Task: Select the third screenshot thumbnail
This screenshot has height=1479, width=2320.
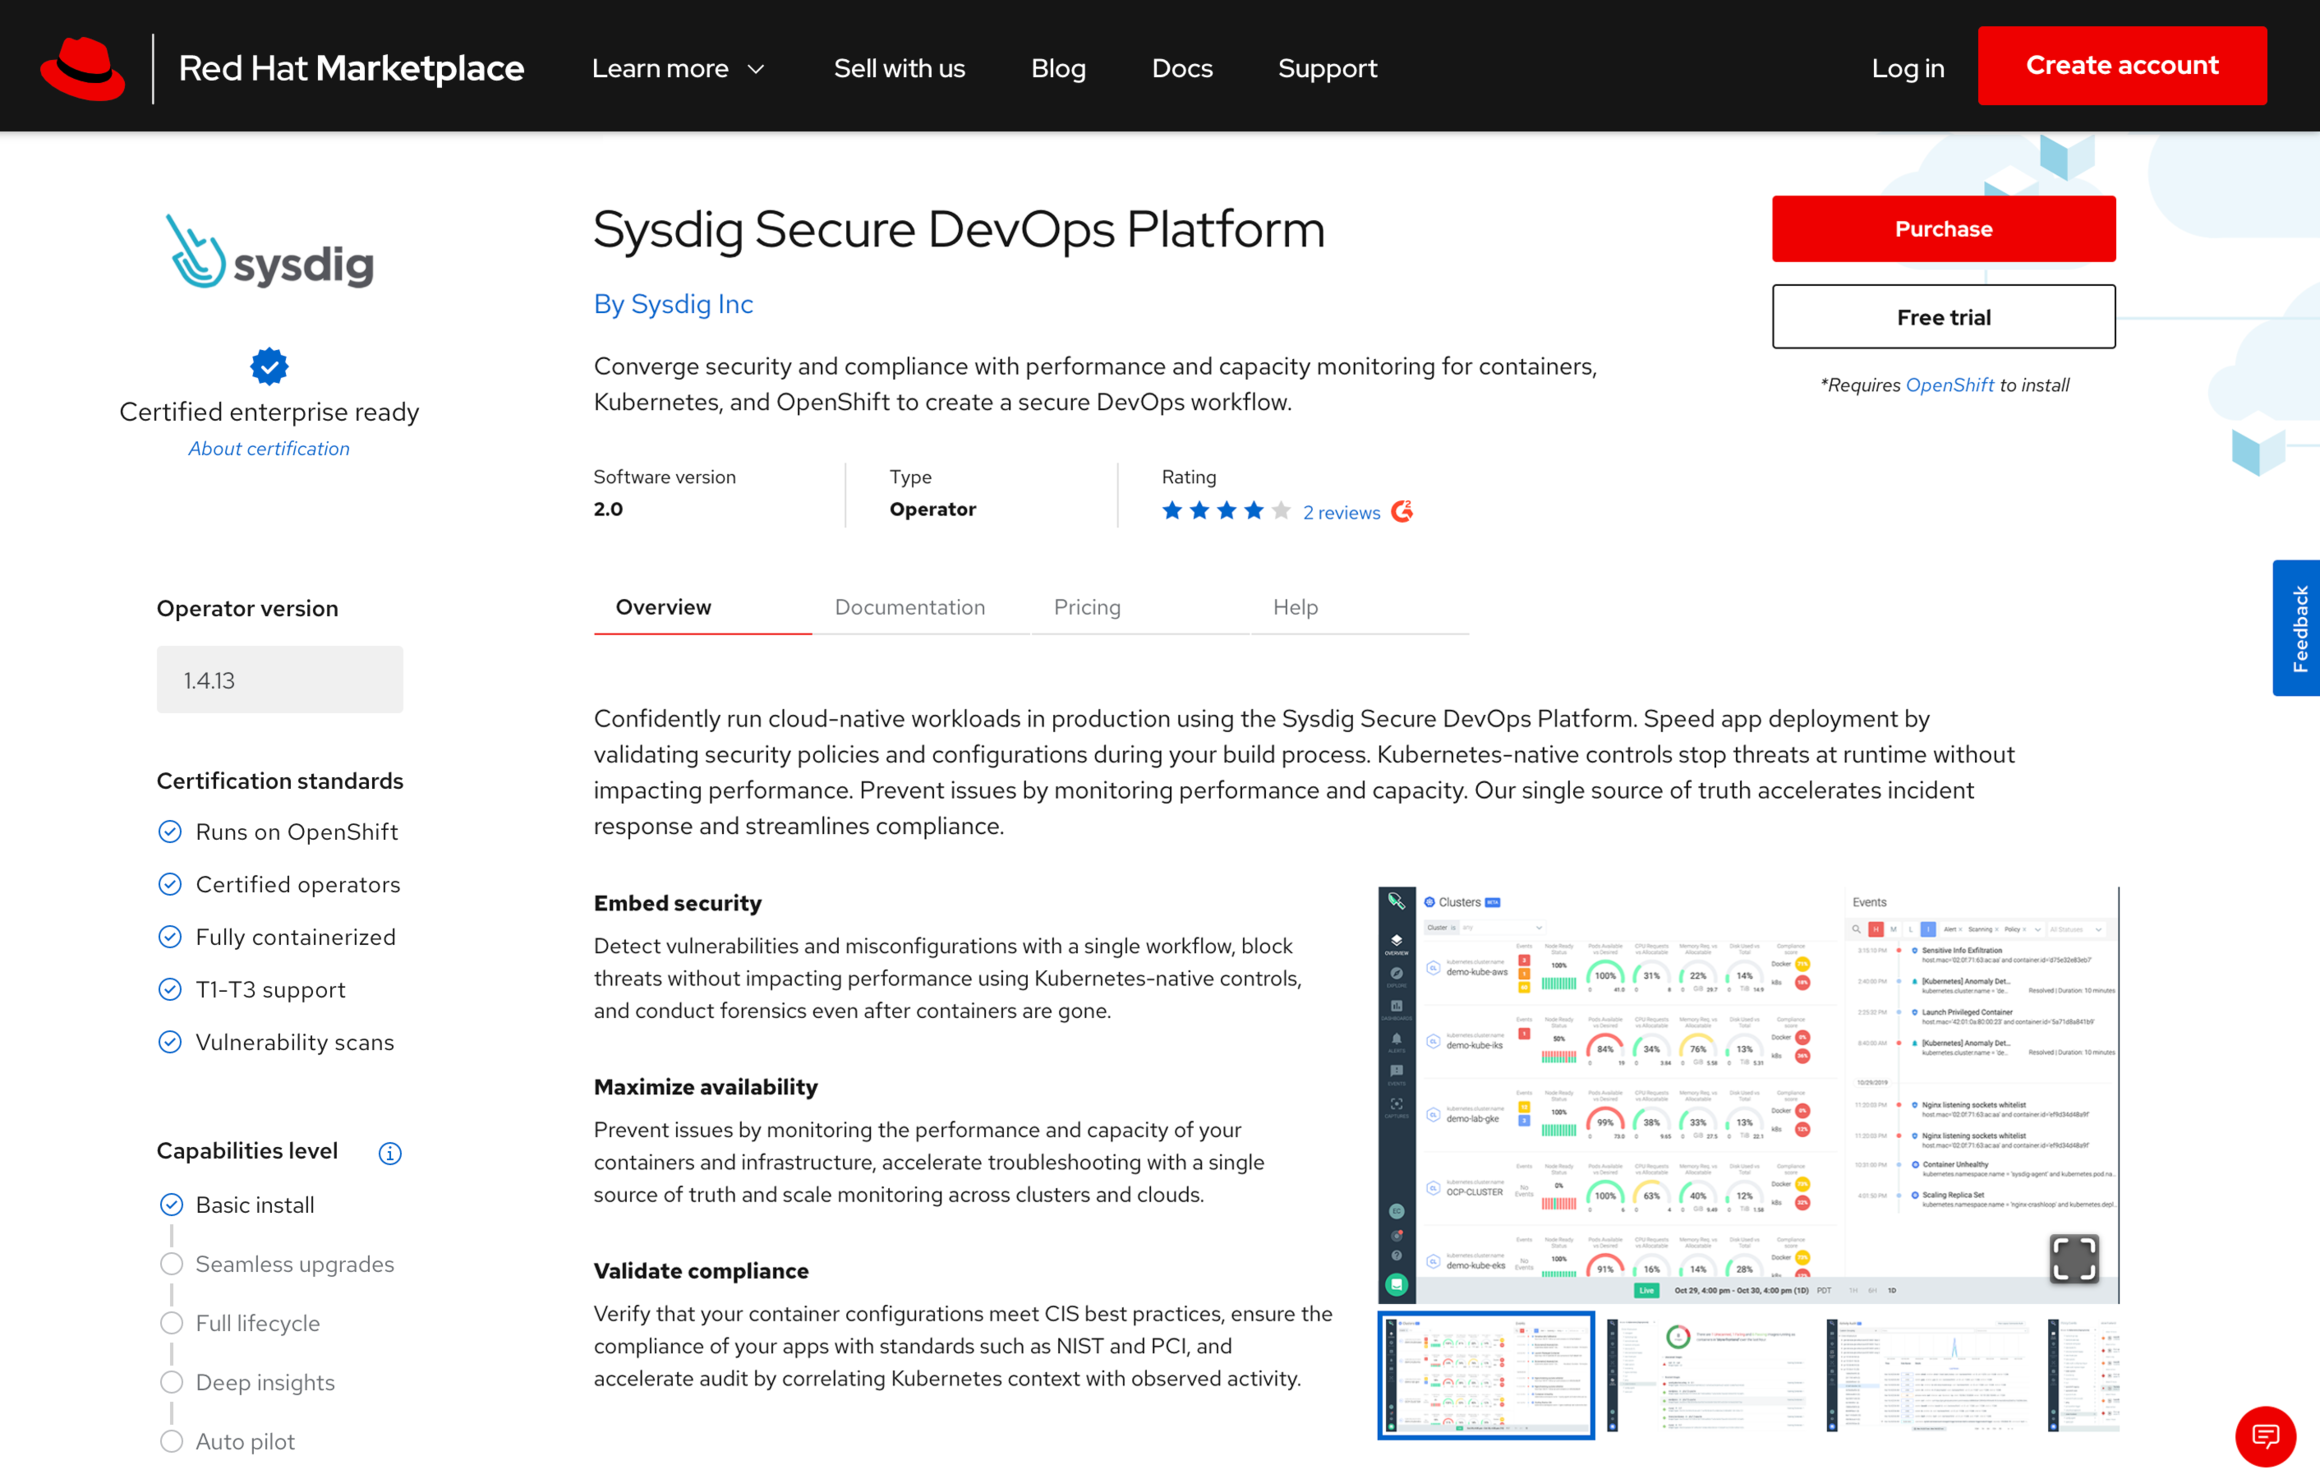Action: point(1926,1376)
